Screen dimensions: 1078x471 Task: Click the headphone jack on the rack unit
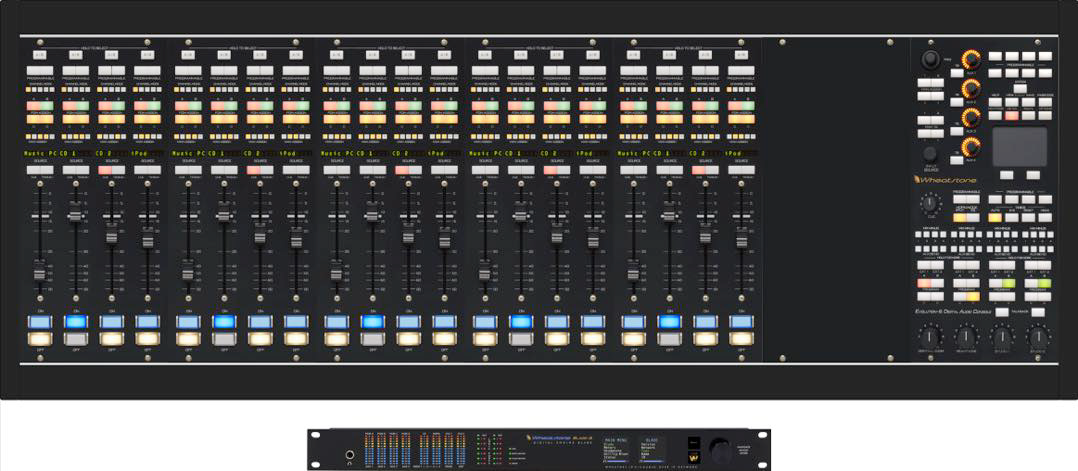pyautogui.click(x=350, y=453)
